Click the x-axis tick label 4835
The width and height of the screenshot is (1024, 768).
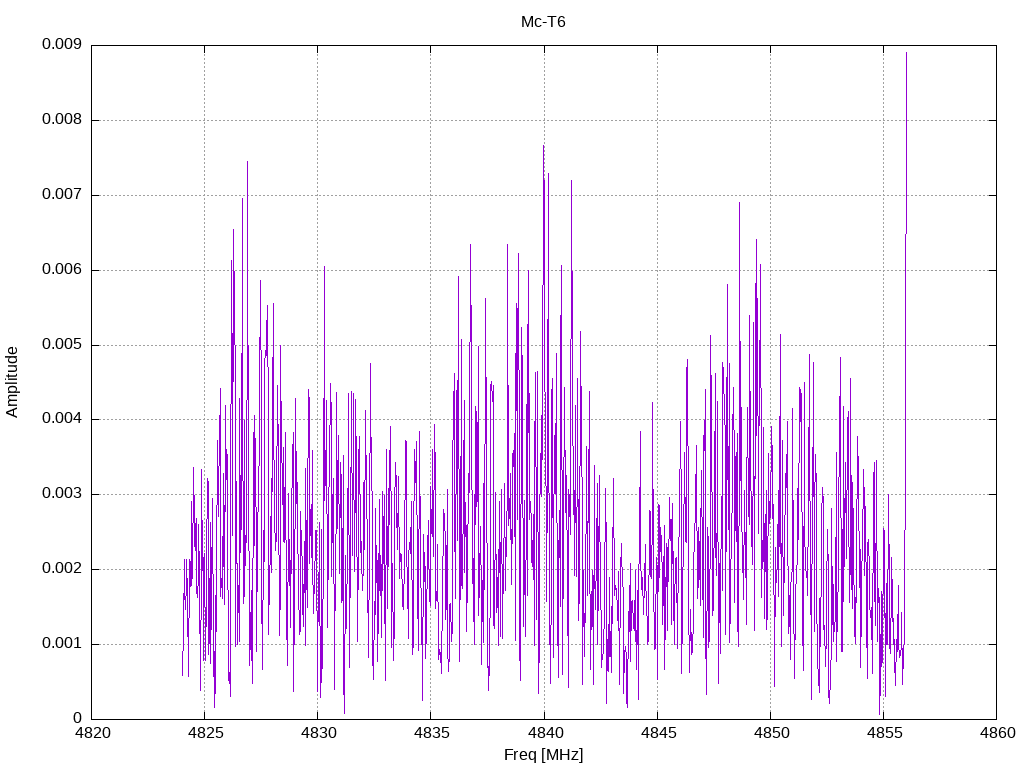[x=431, y=733]
